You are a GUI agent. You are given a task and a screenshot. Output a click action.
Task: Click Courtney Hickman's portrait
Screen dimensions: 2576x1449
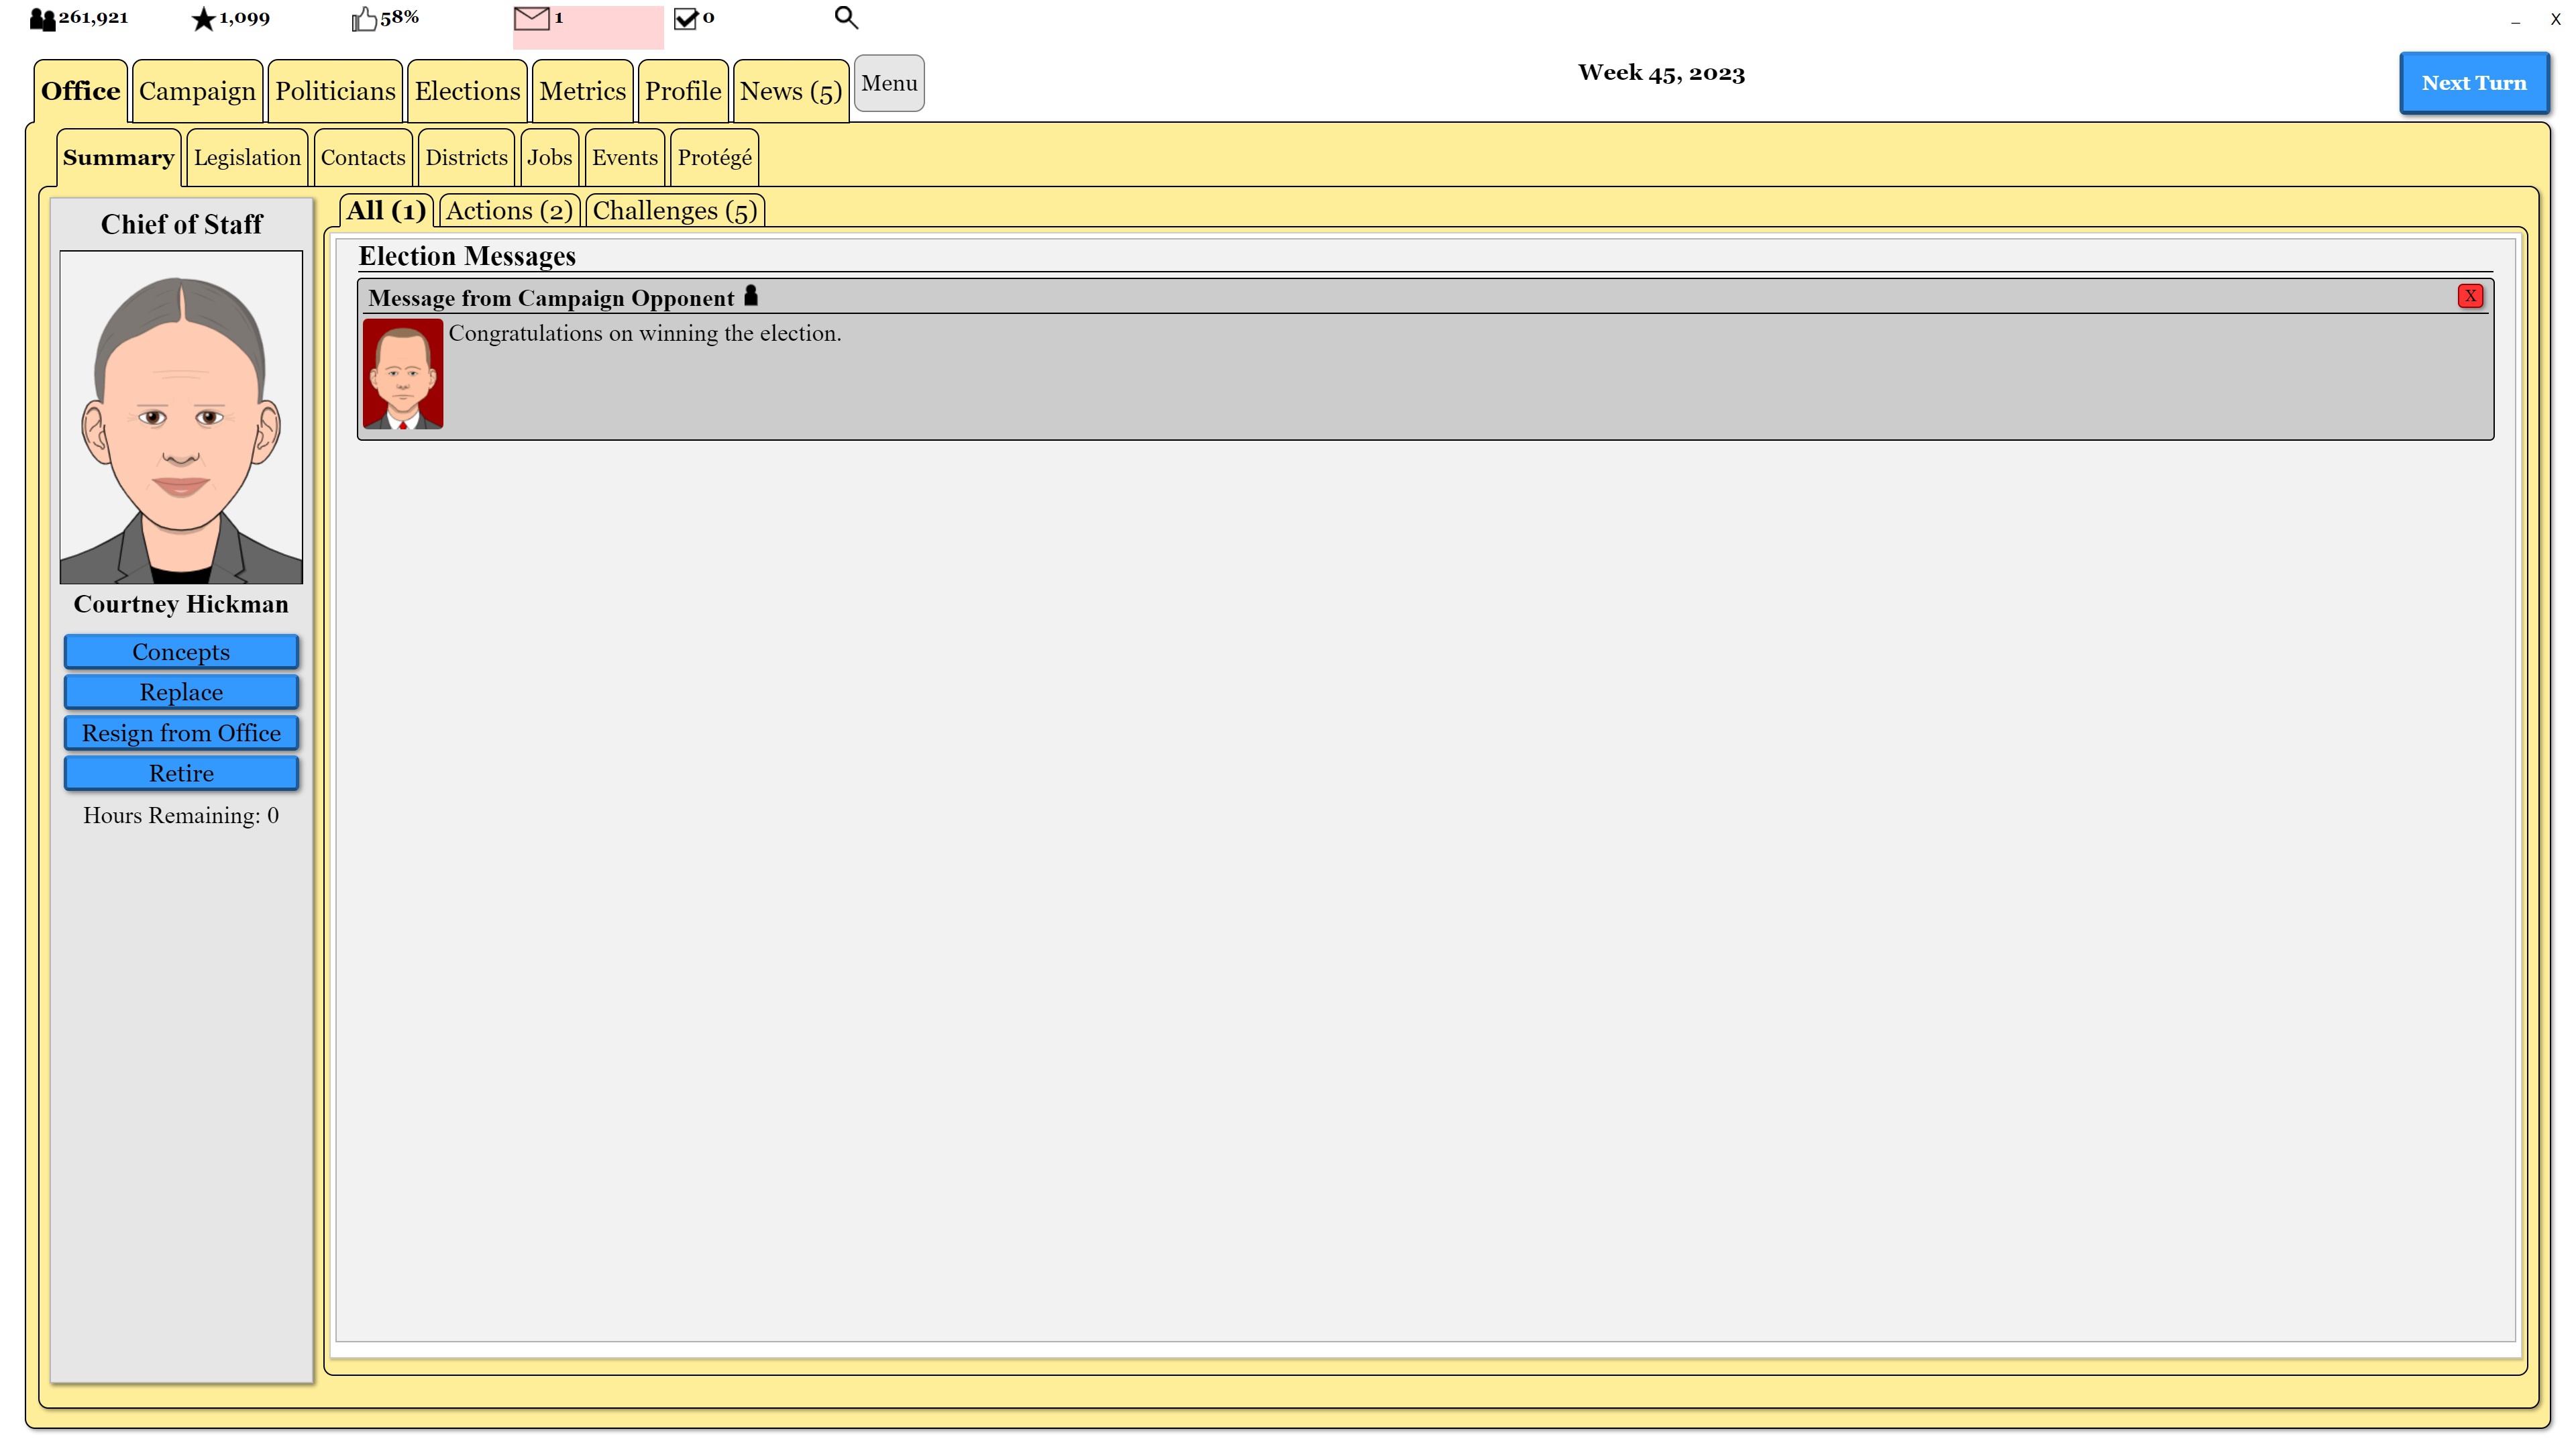[x=181, y=417]
